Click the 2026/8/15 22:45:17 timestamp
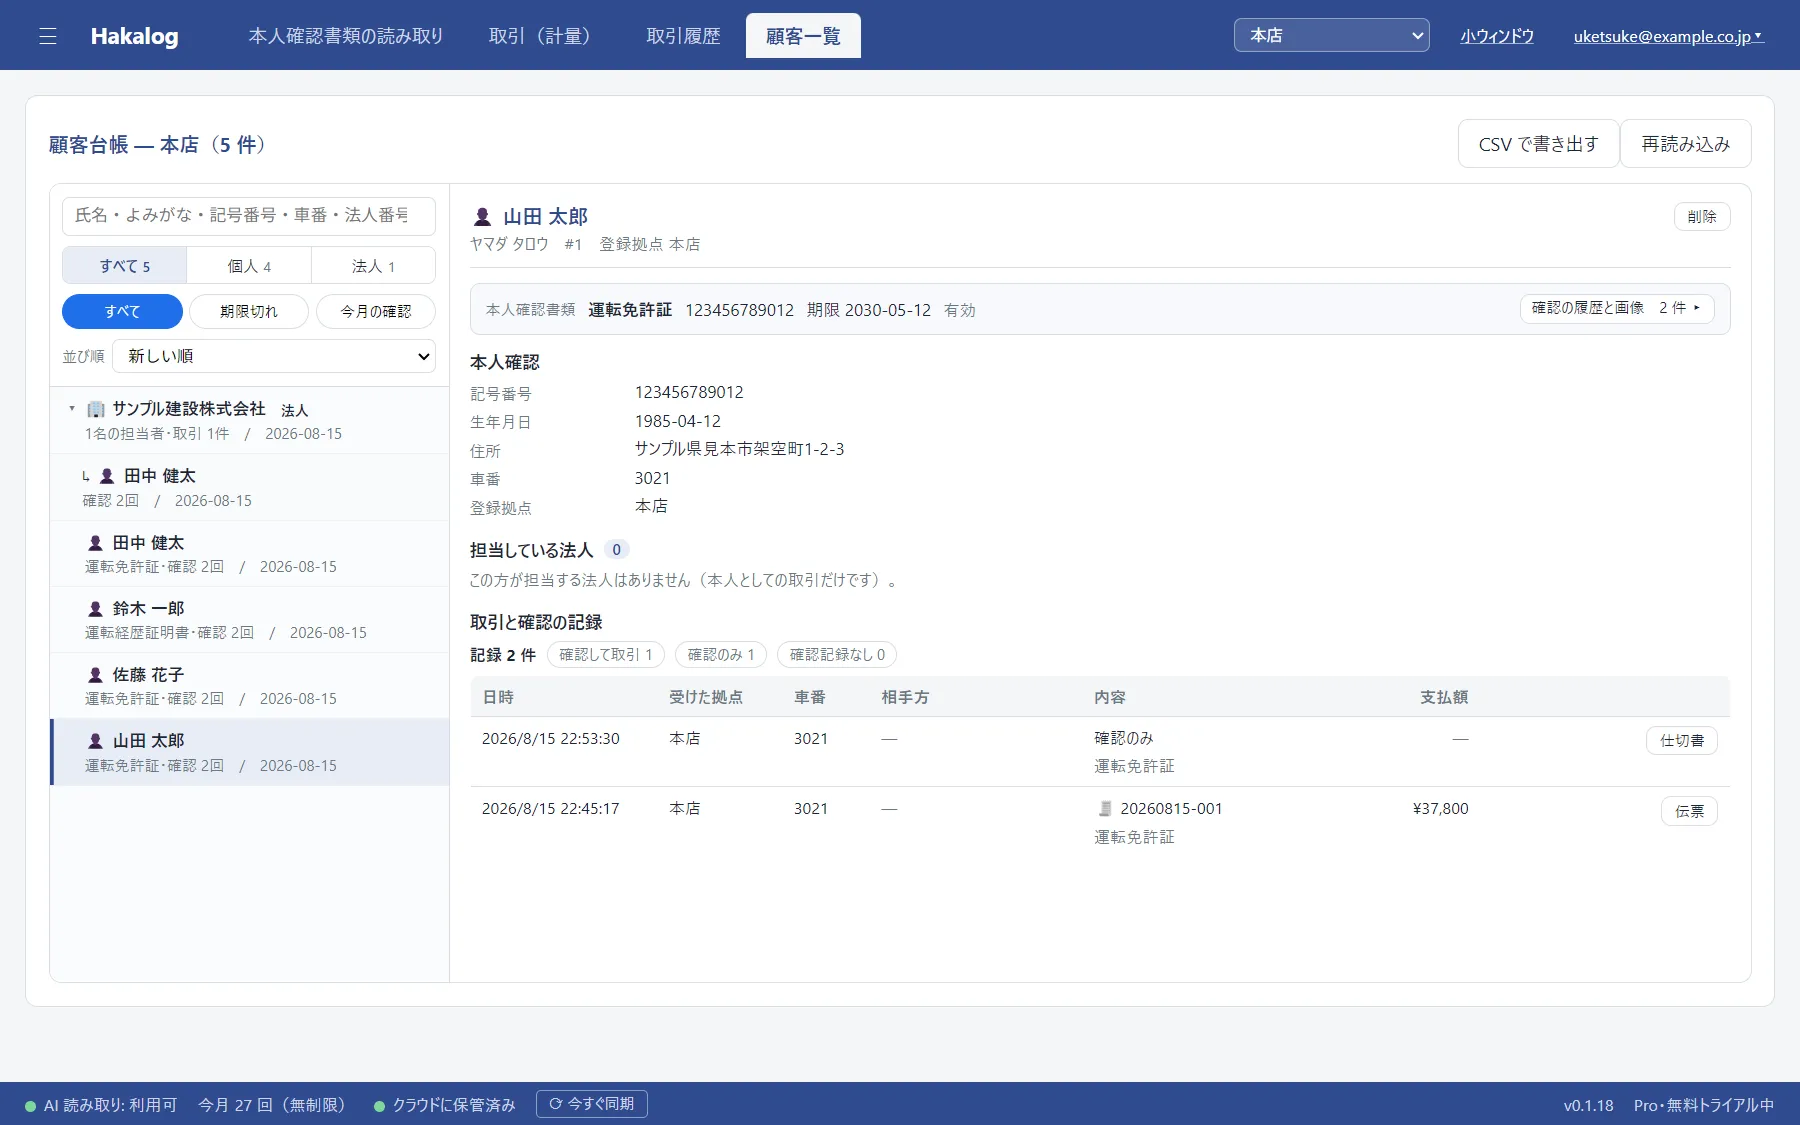The height and width of the screenshot is (1125, 1800). pyautogui.click(x=551, y=808)
